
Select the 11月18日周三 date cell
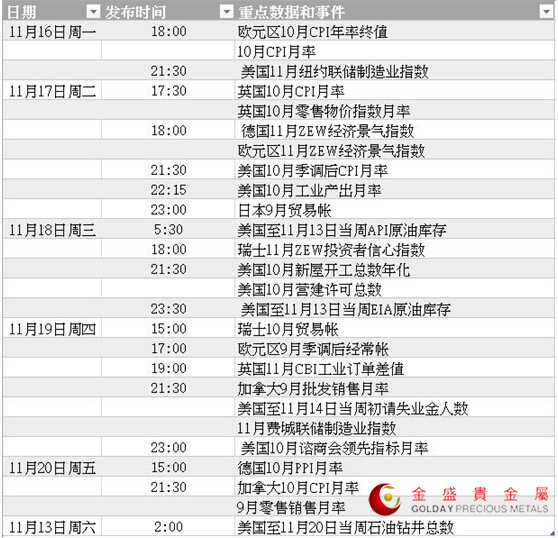52,230
